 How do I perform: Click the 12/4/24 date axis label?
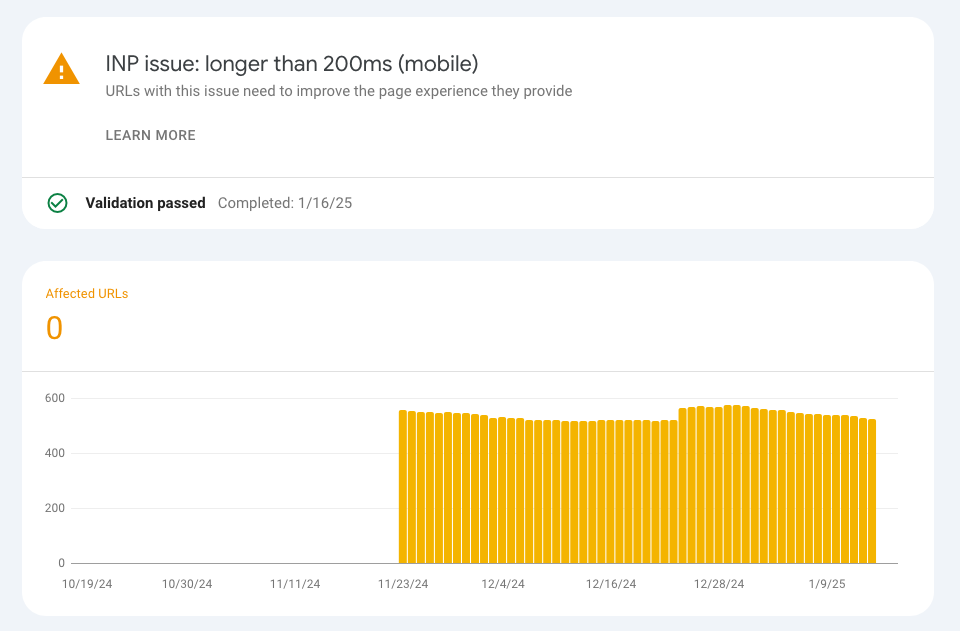coord(502,584)
